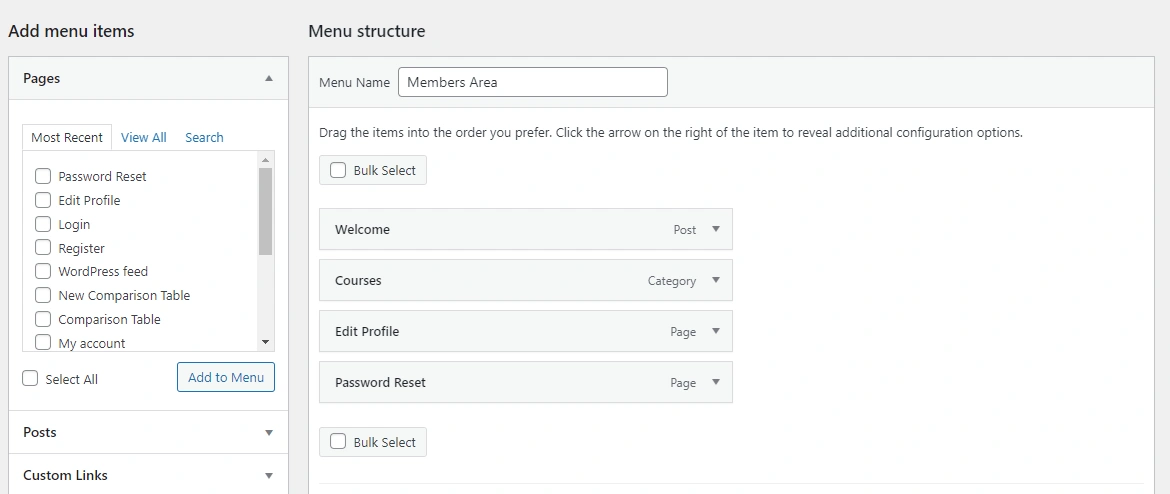1170x494 pixels.
Task: Toggle the top Bulk Select checkbox
Action: pyautogui.click(x=338, y=170)
